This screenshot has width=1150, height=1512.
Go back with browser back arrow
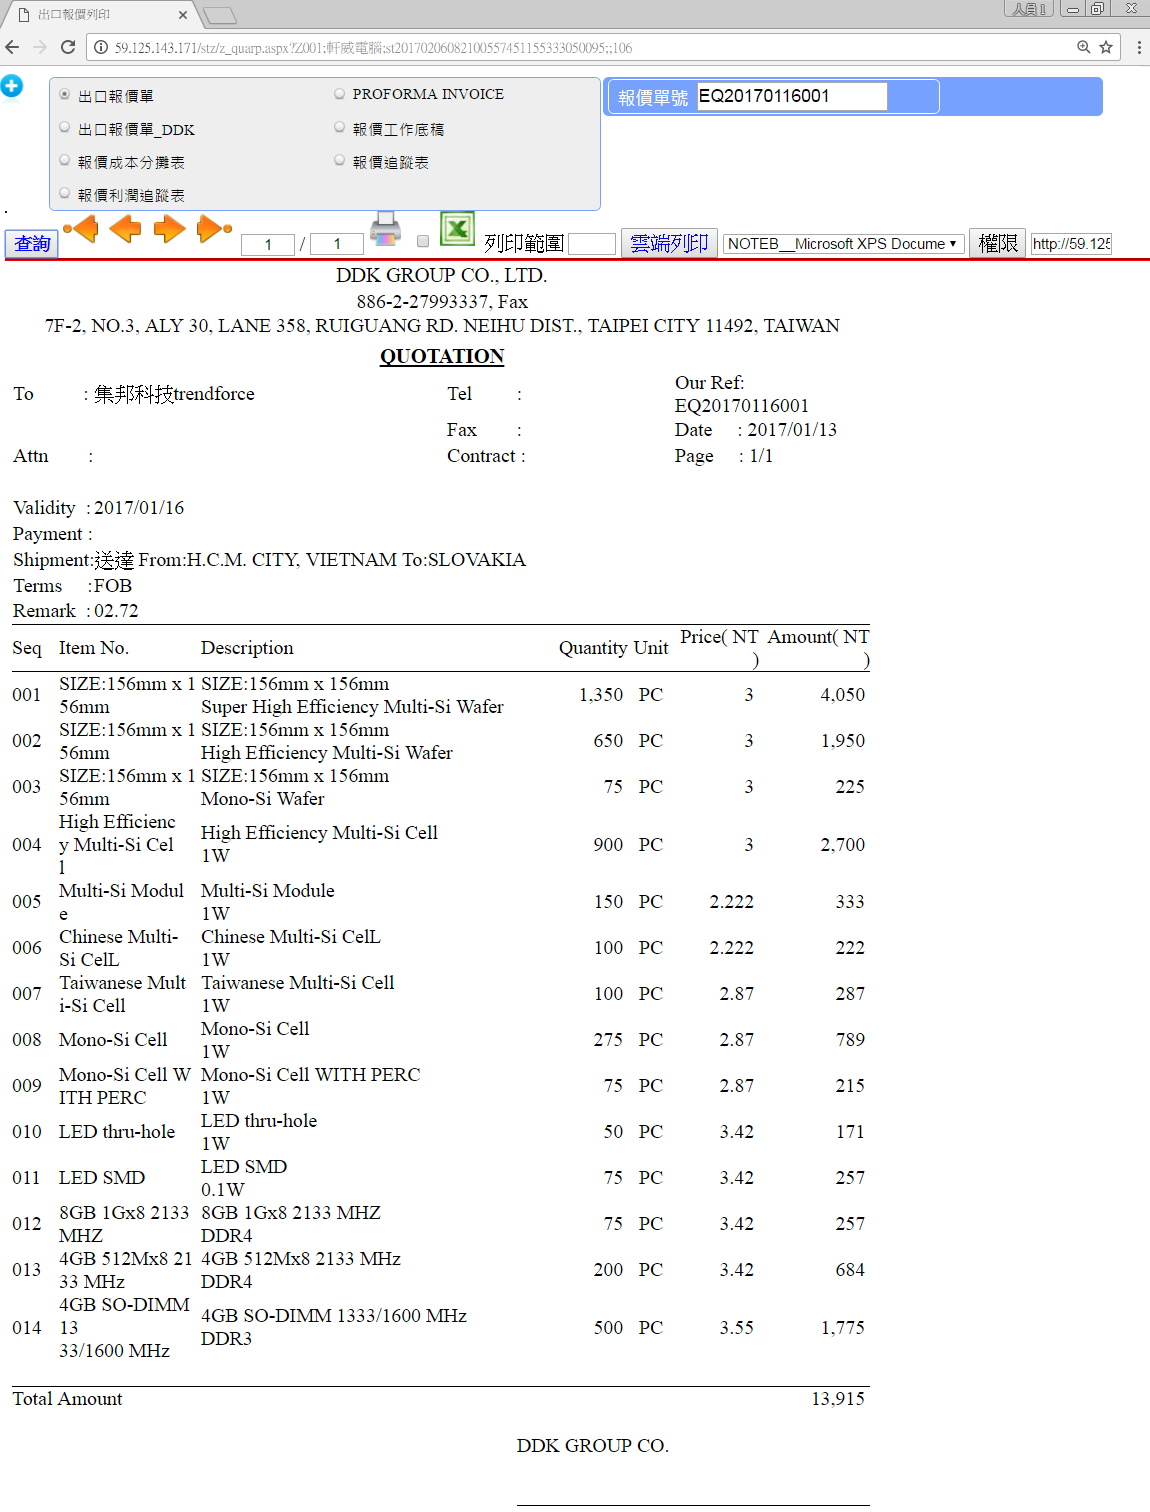12,47
